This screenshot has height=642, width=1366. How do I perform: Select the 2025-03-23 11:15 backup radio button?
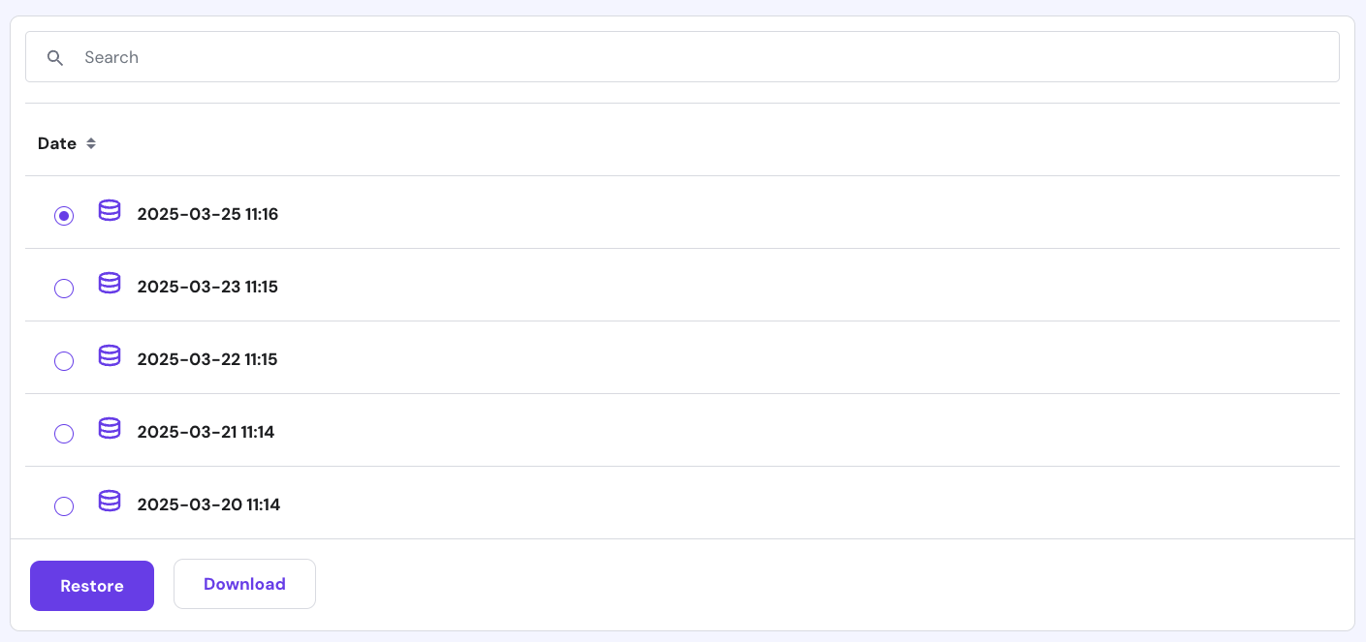[x=64, y=288]
